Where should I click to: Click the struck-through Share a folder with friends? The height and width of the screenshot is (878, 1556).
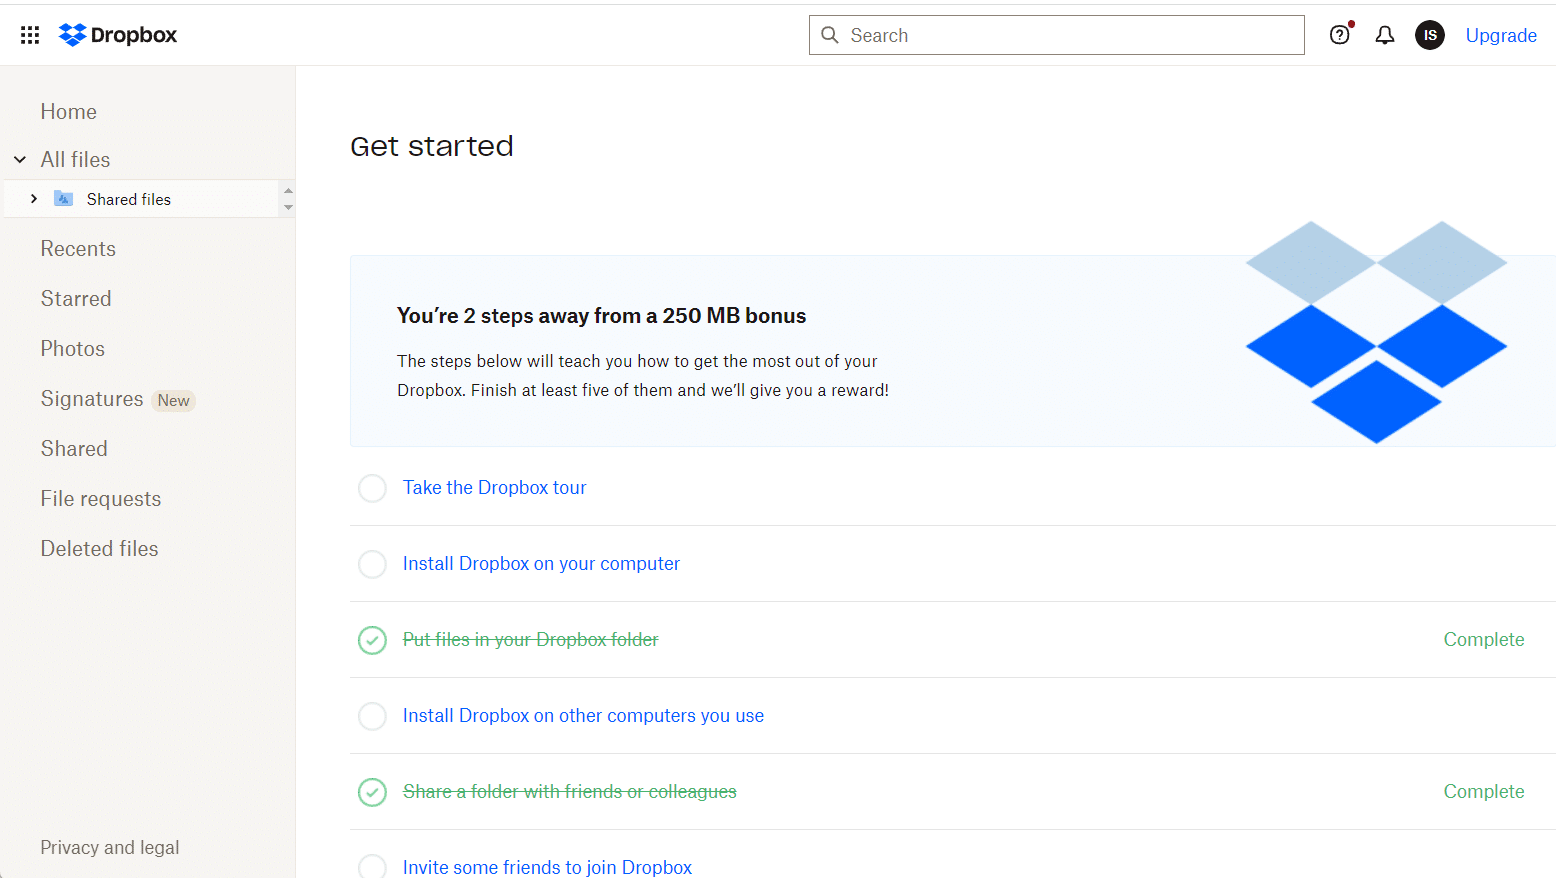570,791
